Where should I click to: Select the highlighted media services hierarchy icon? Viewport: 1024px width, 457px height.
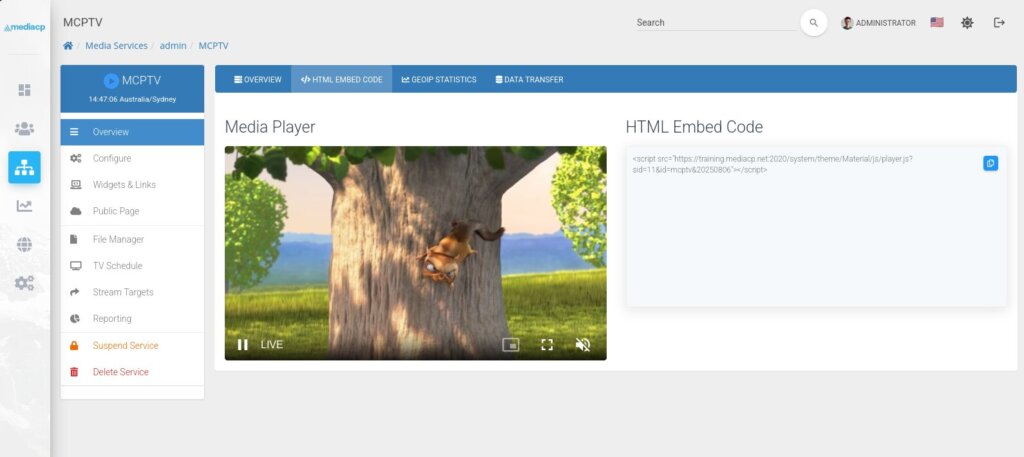tap(24, 167)
